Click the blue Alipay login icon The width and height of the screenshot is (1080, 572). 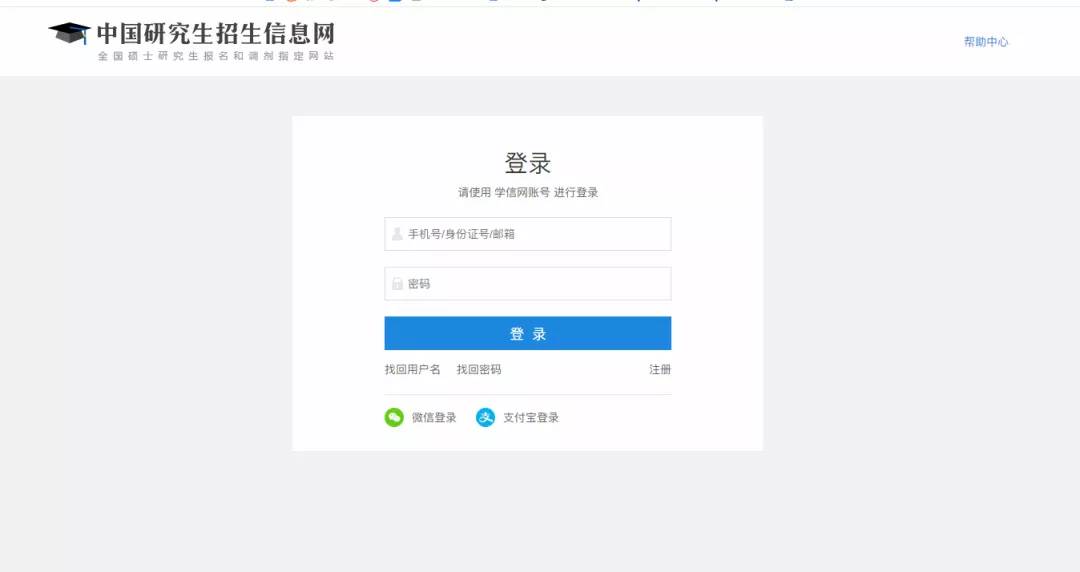(486, 417)
